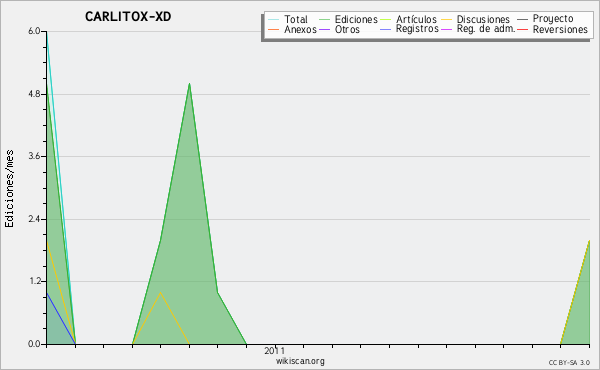Screen dimensions: 600x370
Task: Click the Reversiones legend entry
Action: point(560,29)
